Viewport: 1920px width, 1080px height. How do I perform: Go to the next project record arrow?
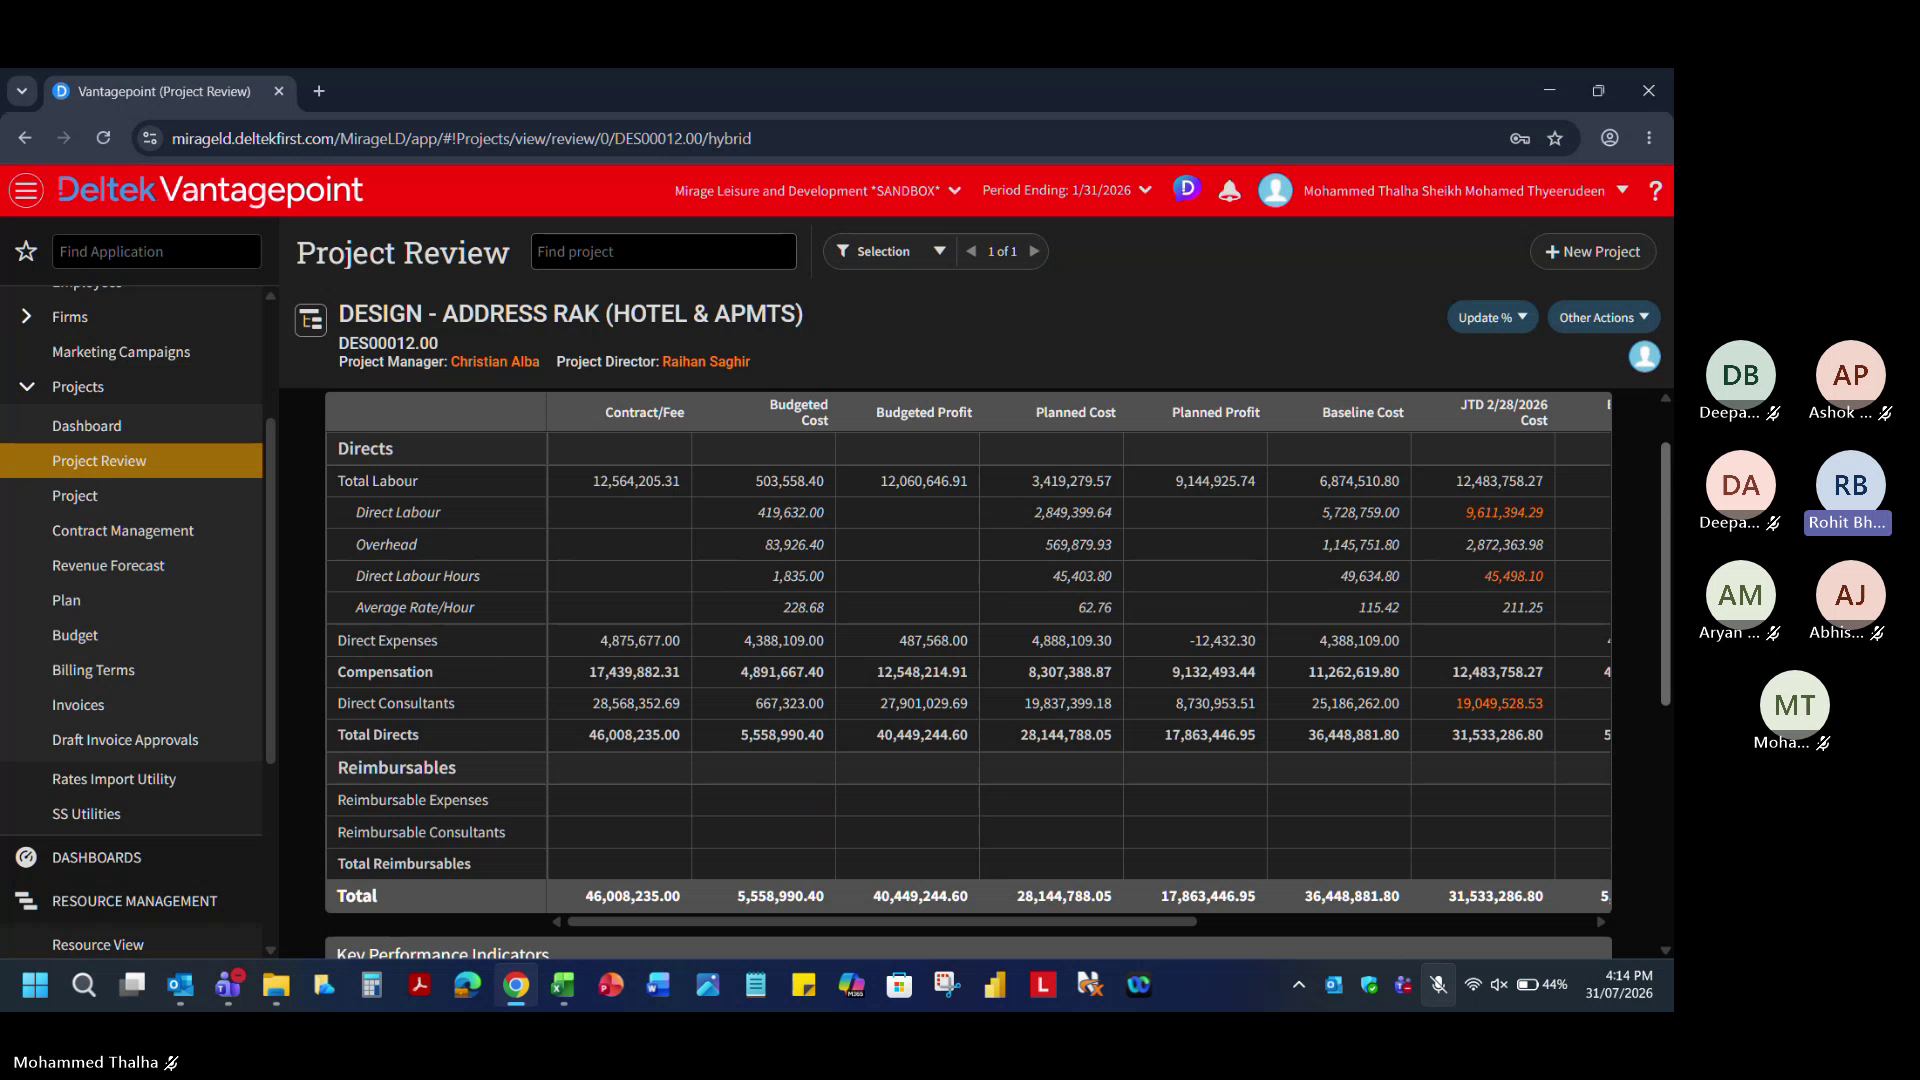pos(1035,251)
